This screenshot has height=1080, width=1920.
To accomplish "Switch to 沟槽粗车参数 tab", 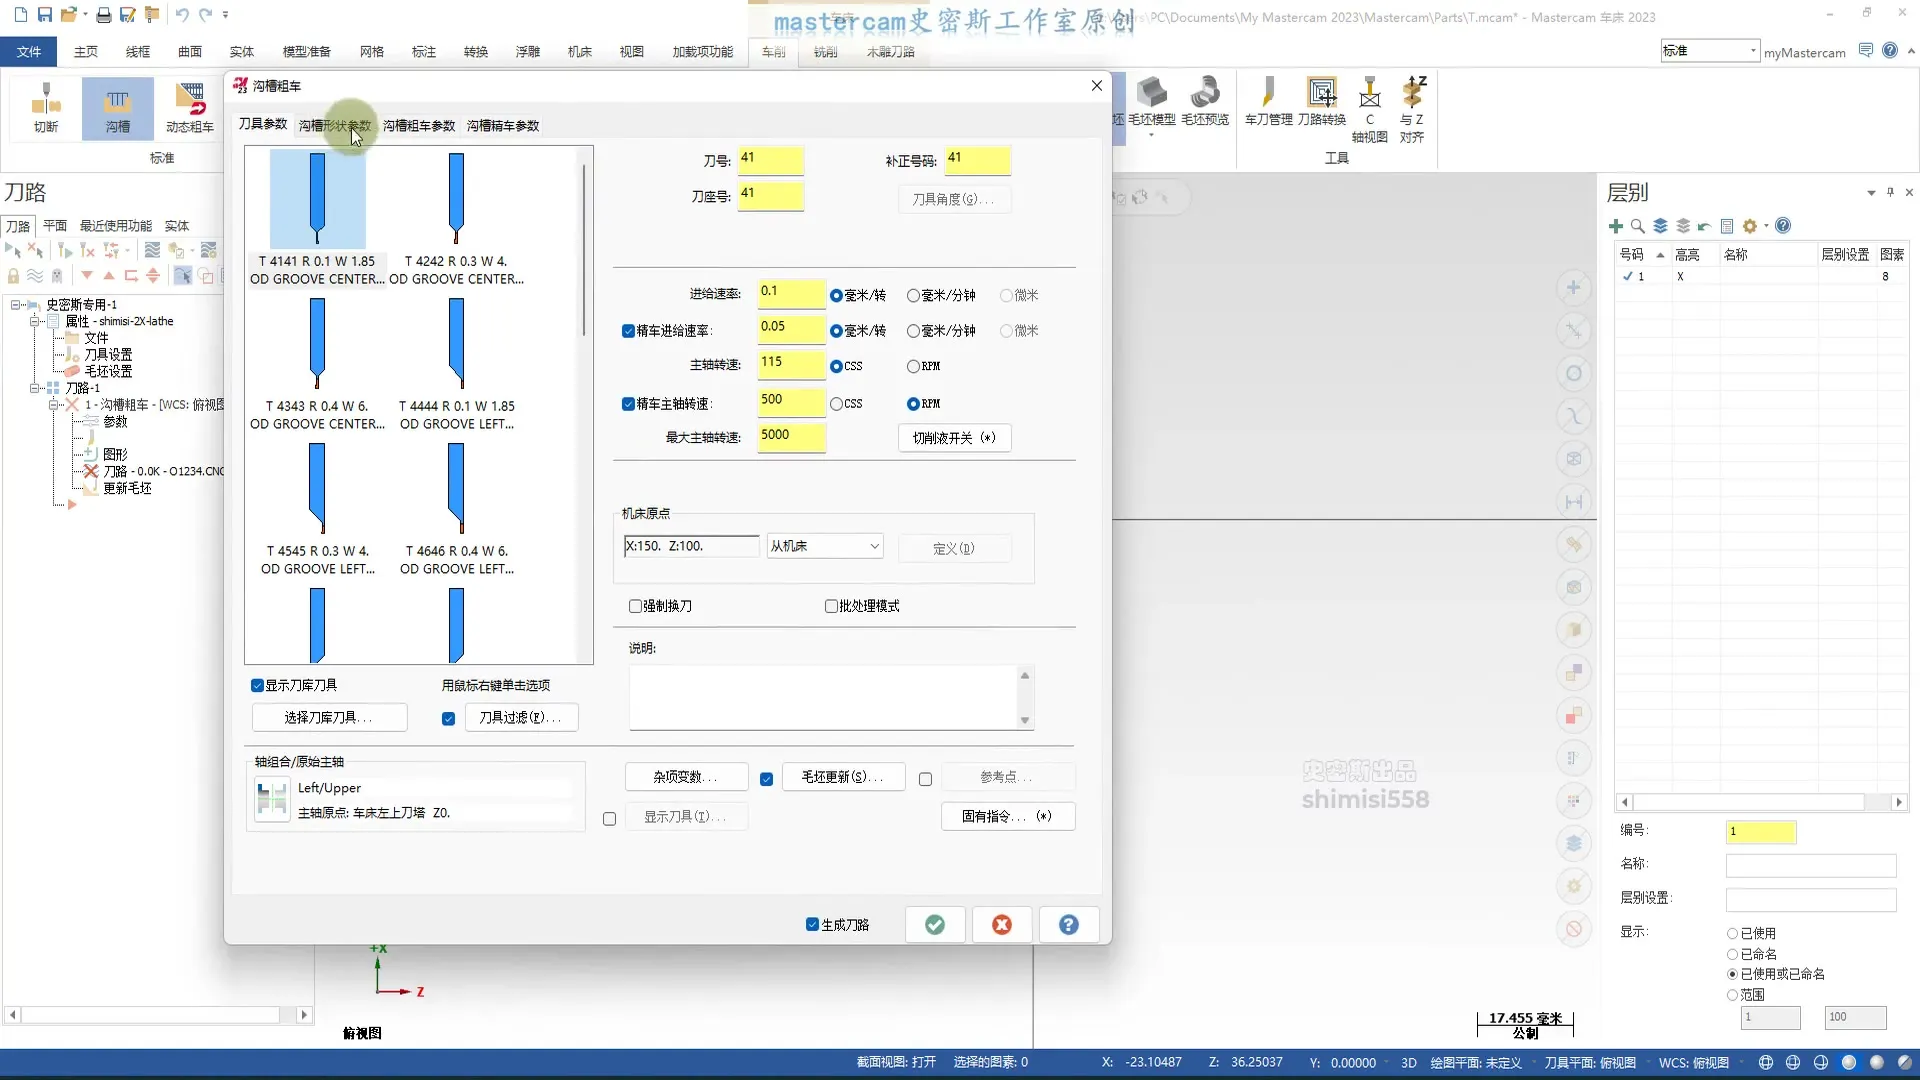I will [419, 126].
